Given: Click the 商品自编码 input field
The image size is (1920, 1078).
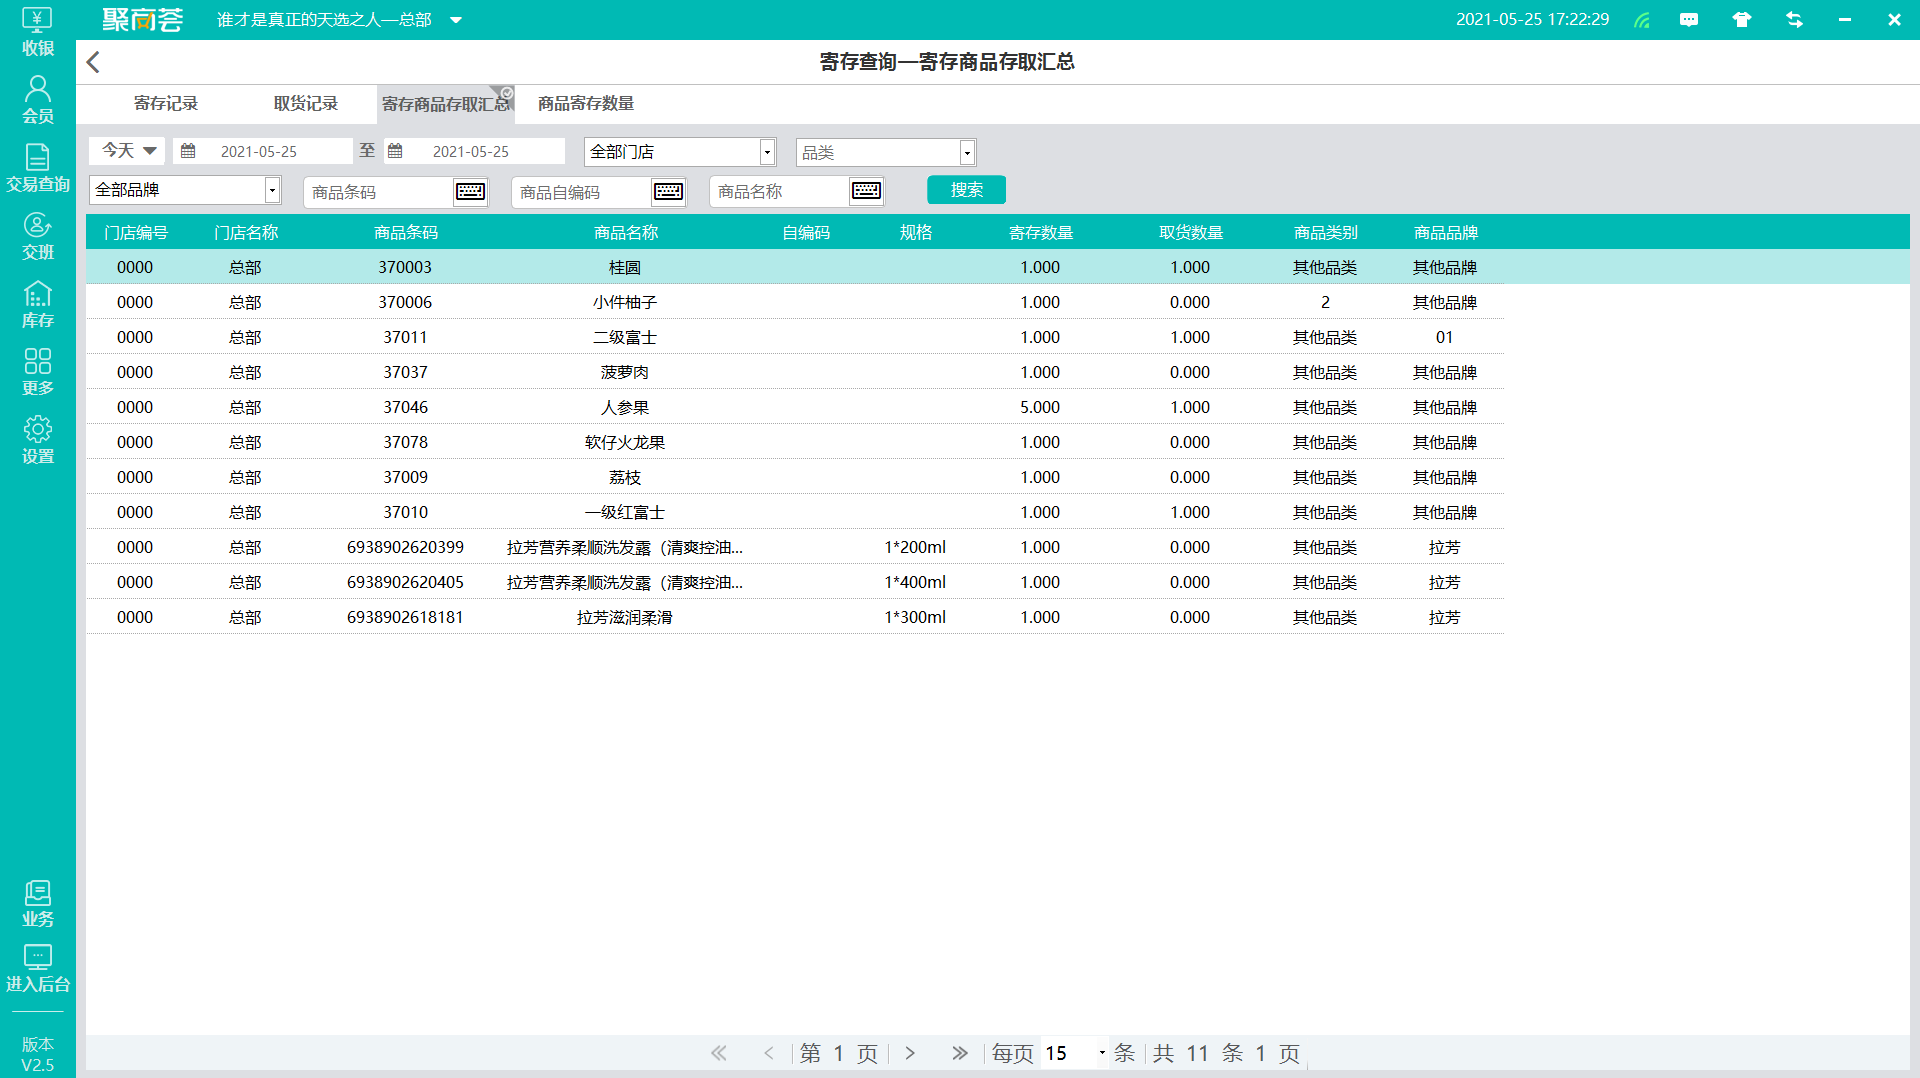Looking at the screenshot, I should pyautogui.click(x=581, y=192).
